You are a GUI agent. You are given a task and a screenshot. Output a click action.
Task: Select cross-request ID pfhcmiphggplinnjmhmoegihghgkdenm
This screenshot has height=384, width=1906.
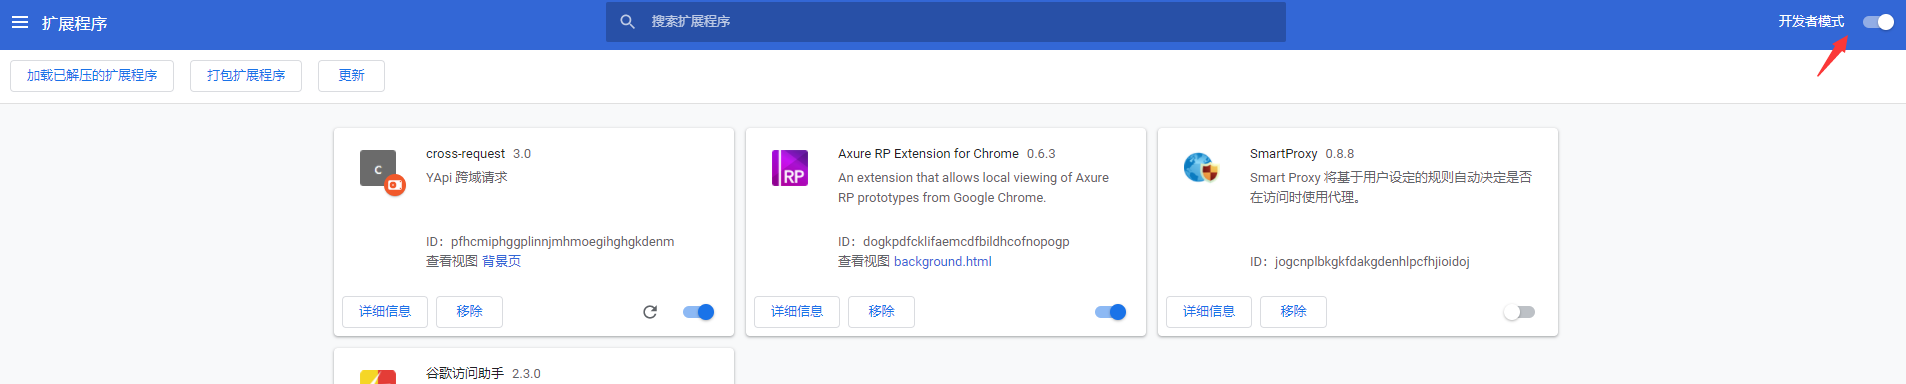point(562,241)
